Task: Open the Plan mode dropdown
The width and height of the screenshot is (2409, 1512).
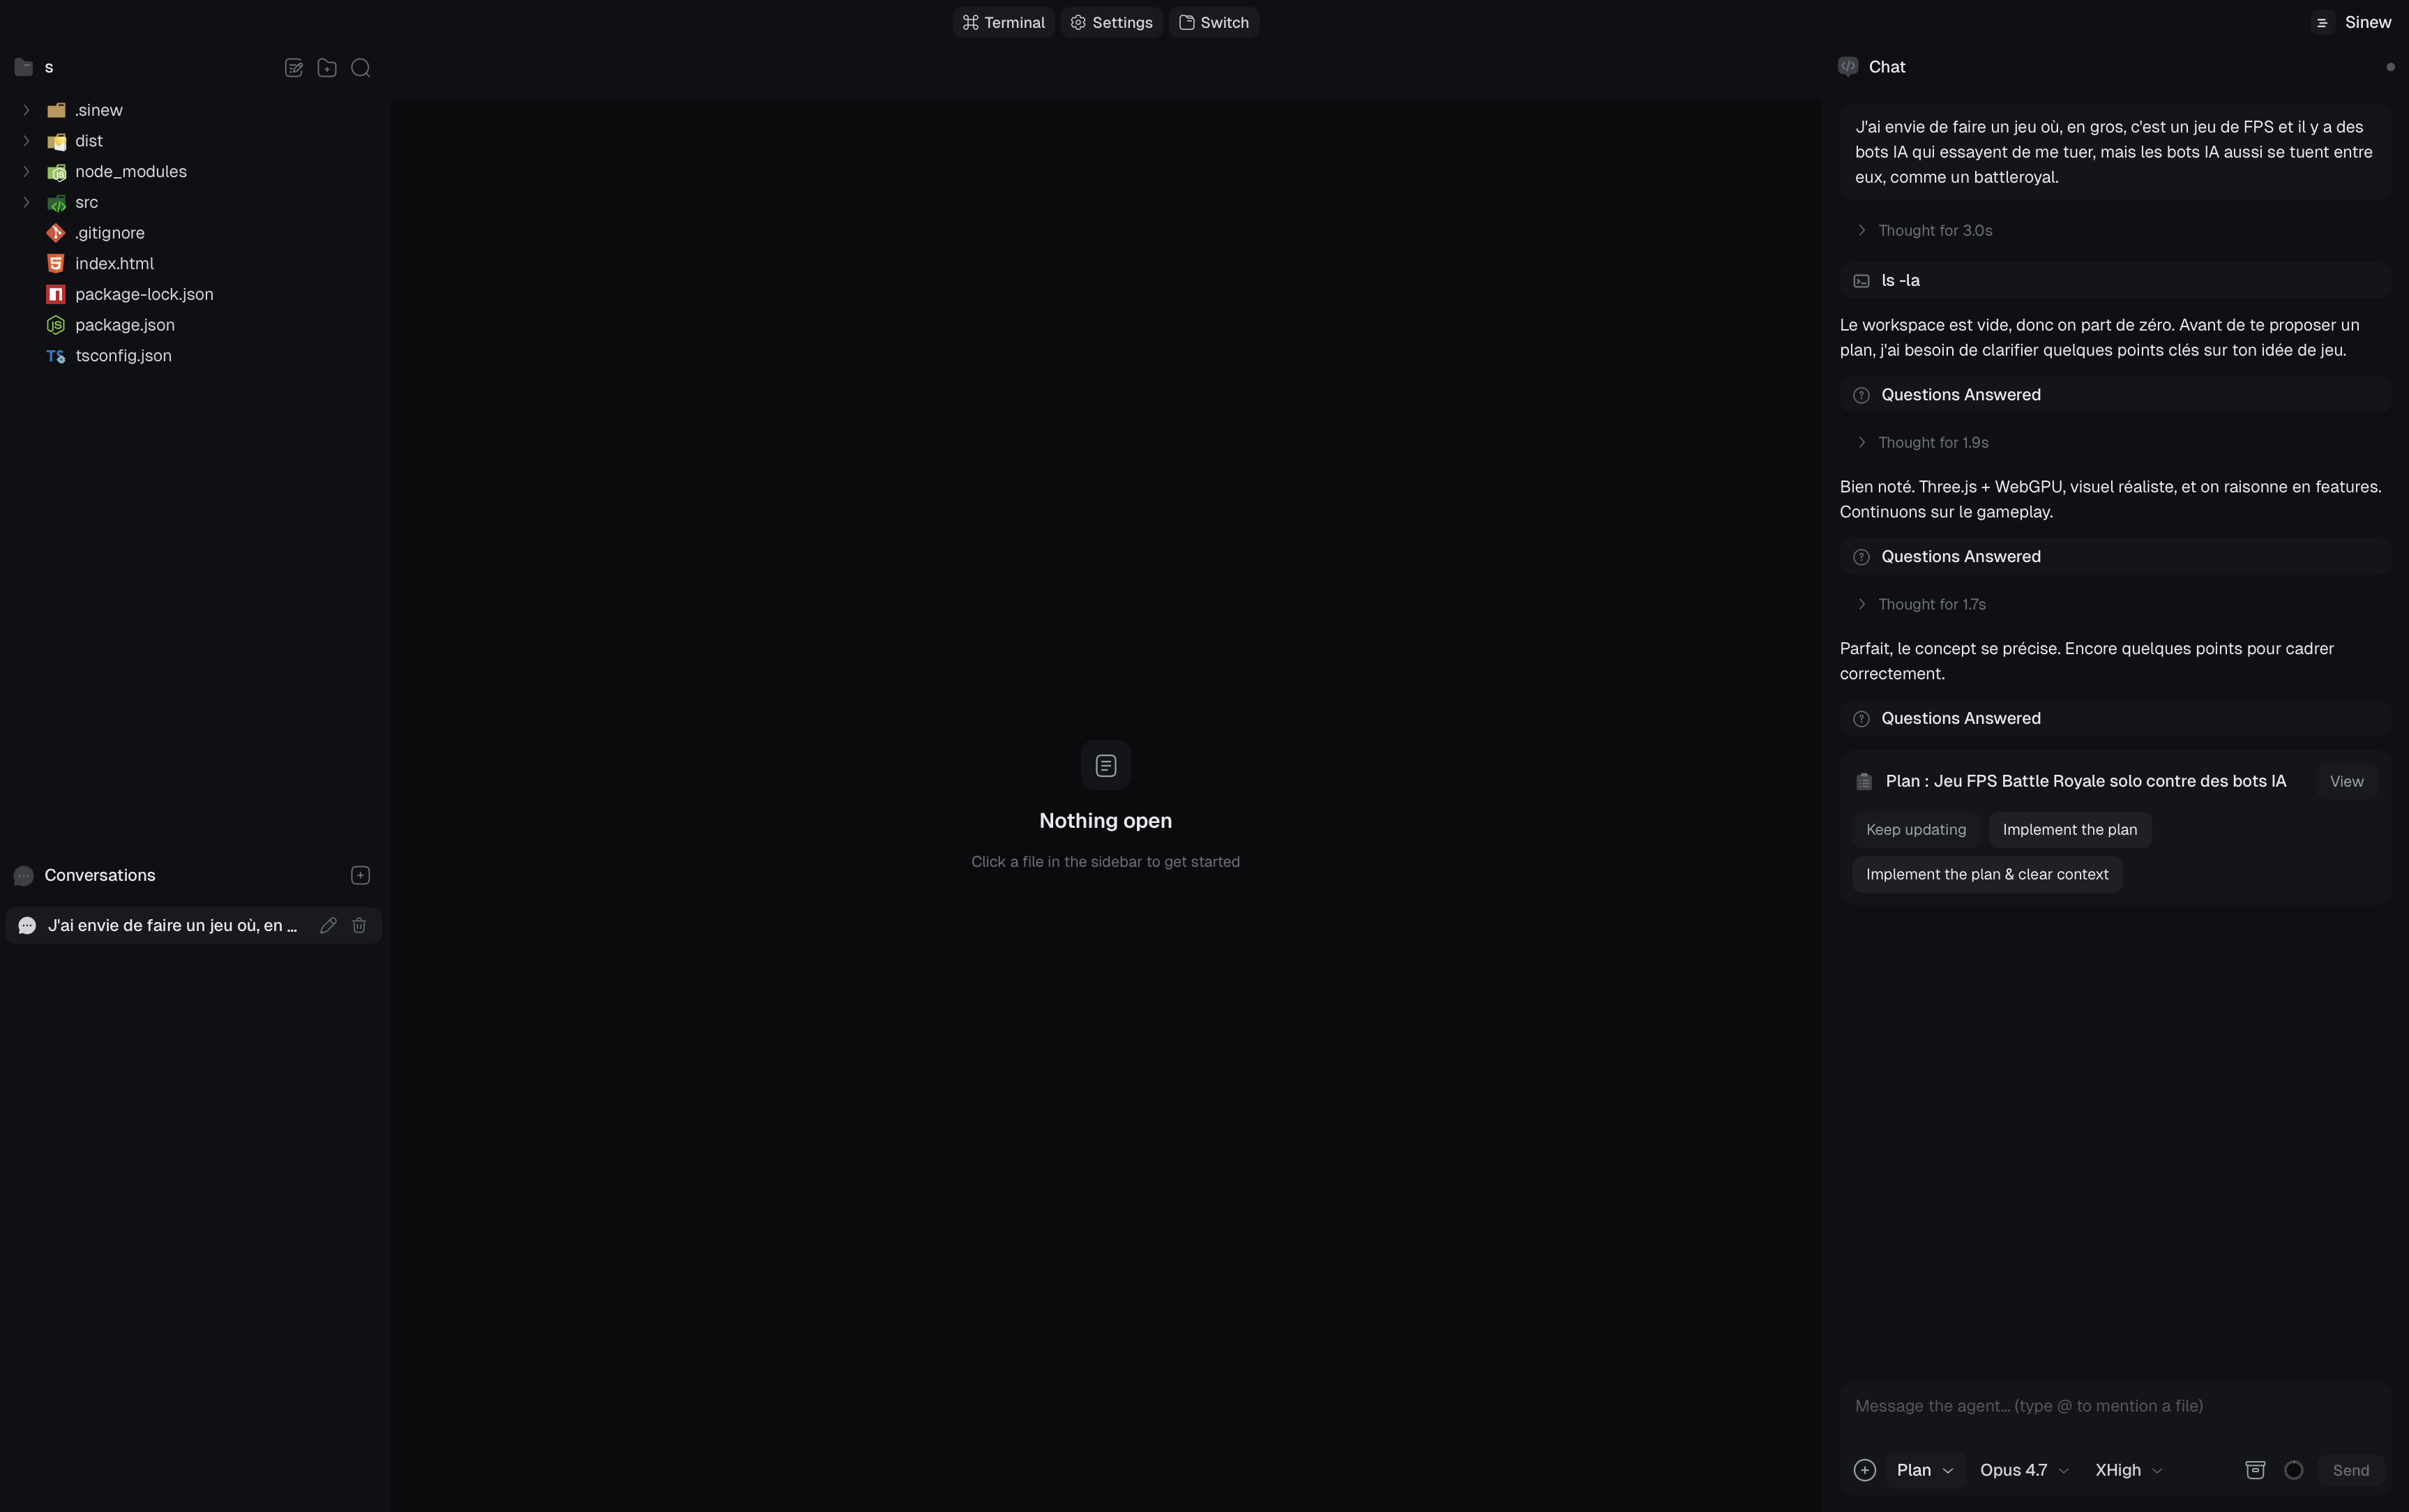Action: [x=1924, y=1470]
